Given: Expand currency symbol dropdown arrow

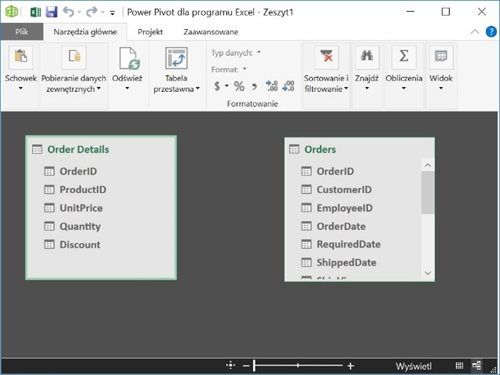Looking at the screenshot, I should tap(227, 86).
